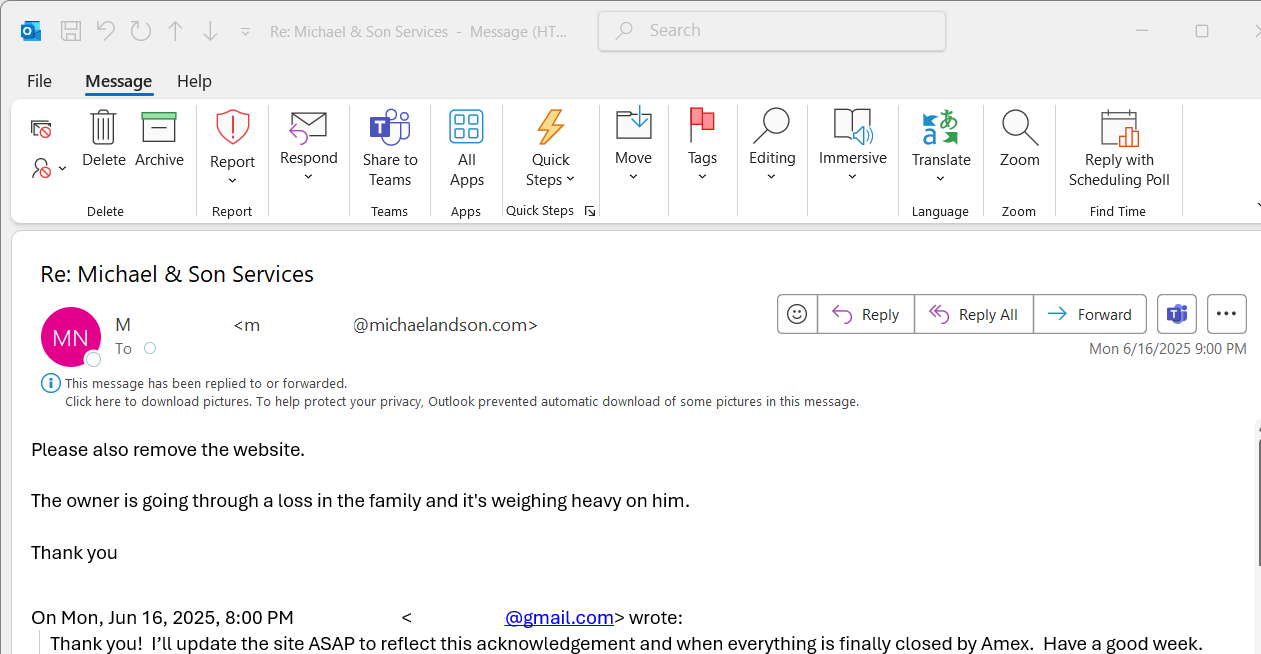Click the Delete trash can icon

pyautogui.click(x=104, y=129)
